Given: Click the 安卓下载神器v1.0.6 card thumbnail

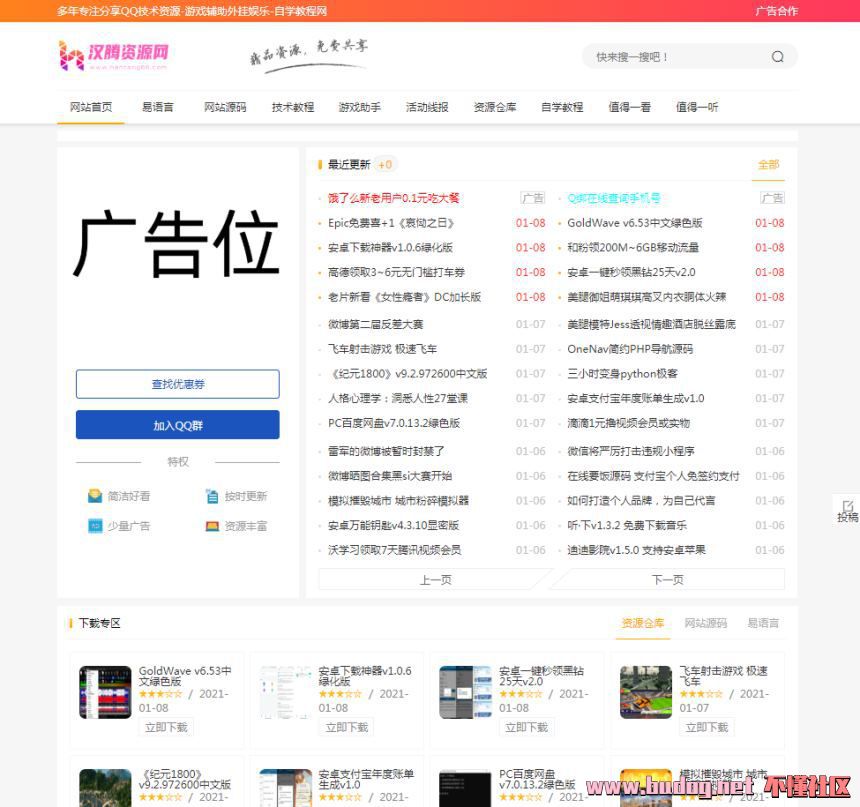Looking at the screenshot, I should tap(285, 692).
